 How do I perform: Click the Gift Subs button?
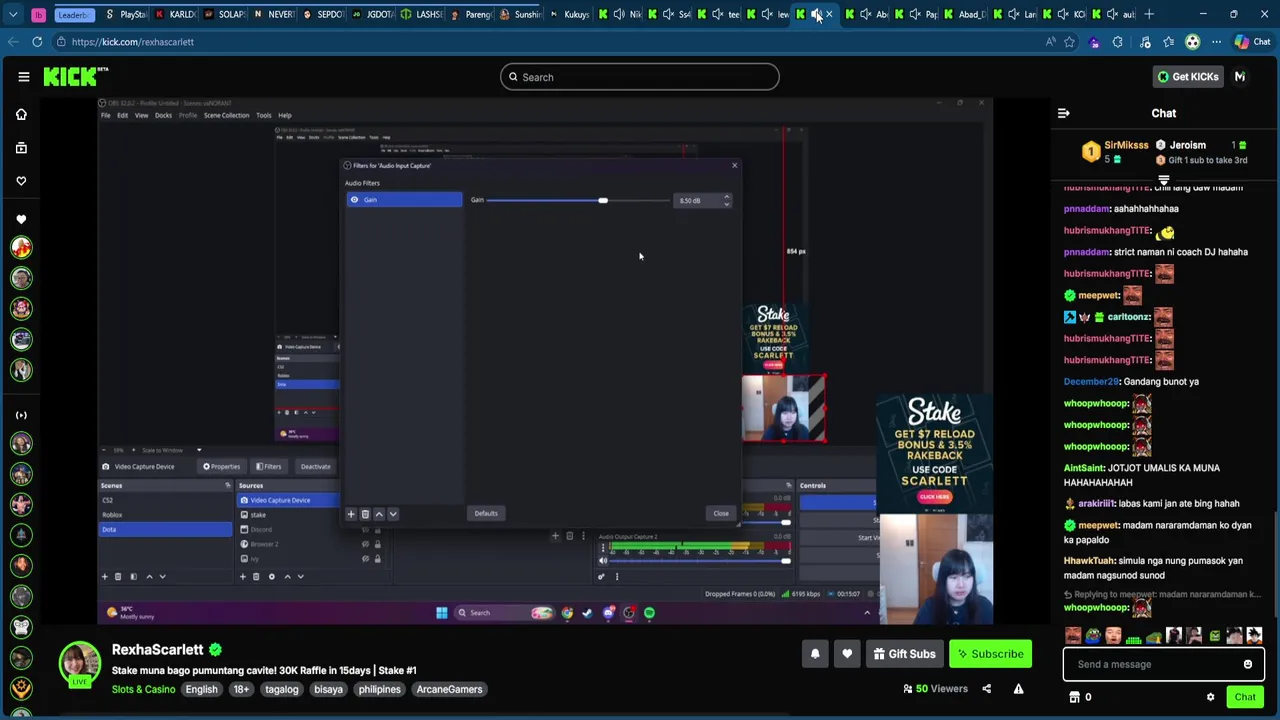pyautogui.click(x=903, y=654)
